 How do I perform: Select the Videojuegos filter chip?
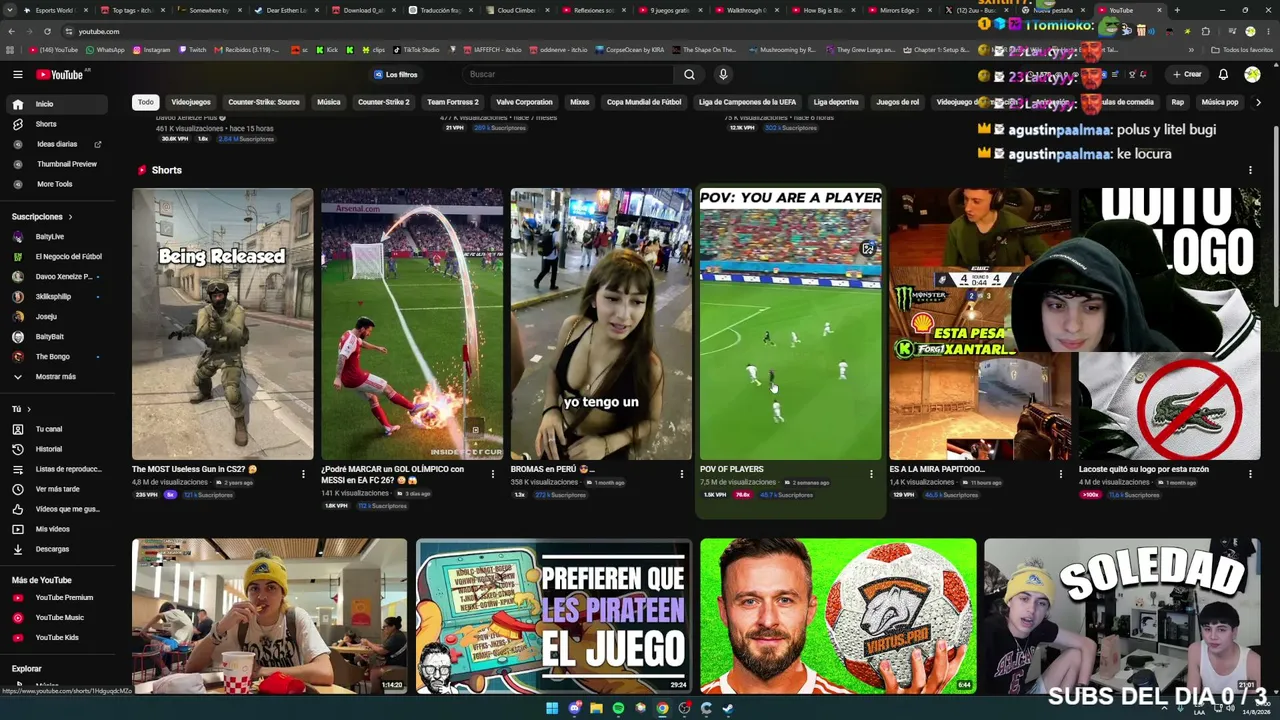(191, 102)
